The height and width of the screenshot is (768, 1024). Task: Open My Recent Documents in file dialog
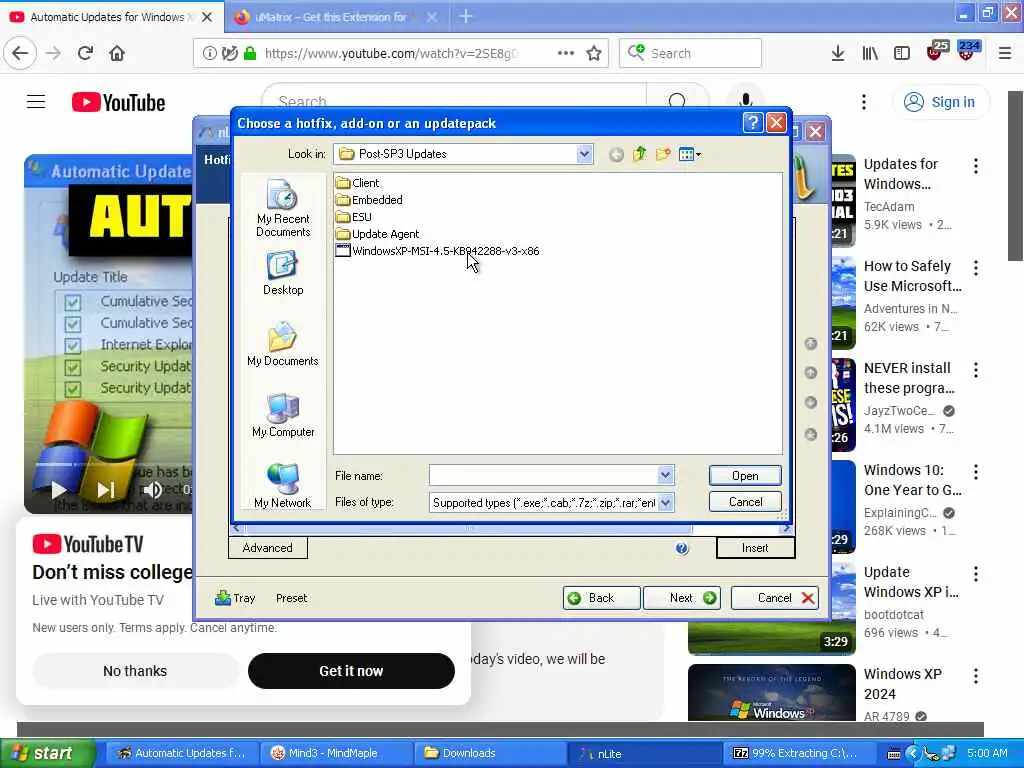[283, 208]
